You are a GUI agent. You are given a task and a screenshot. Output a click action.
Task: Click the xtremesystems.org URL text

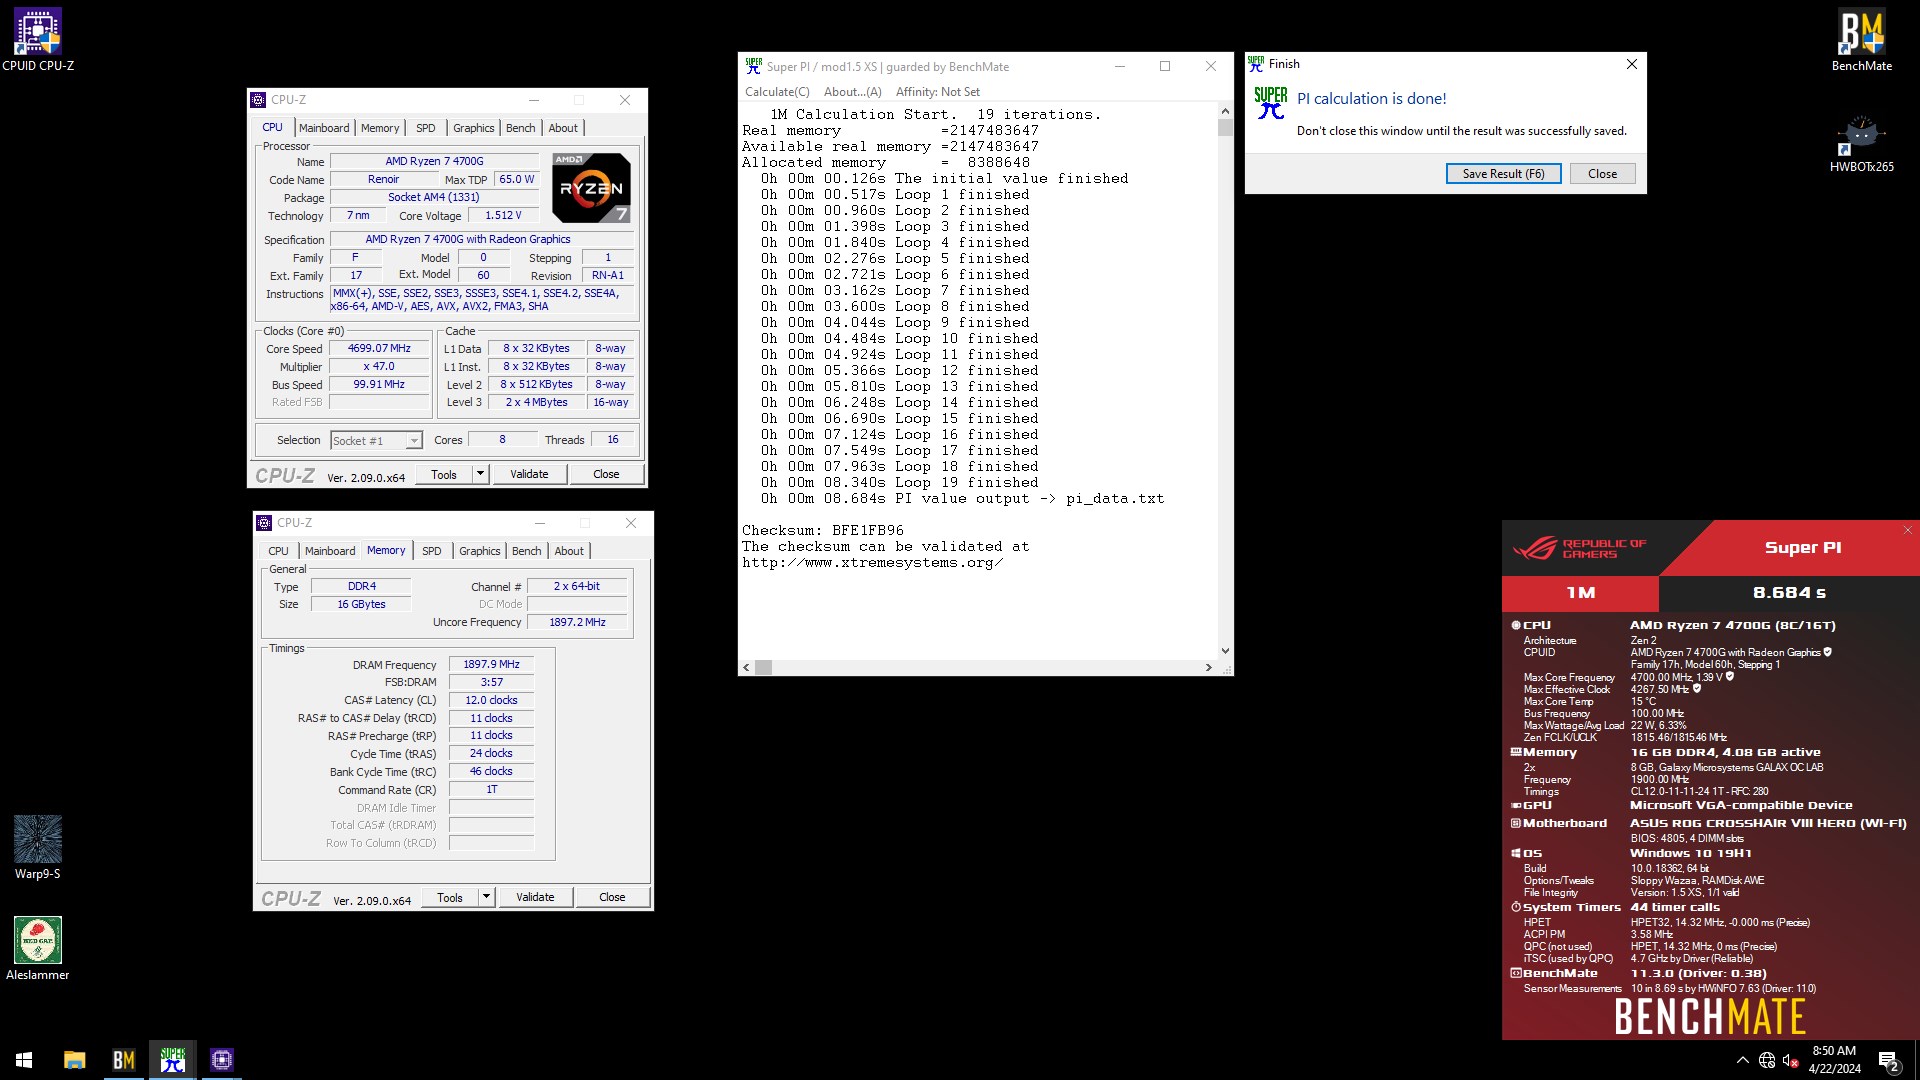(872, 563)
